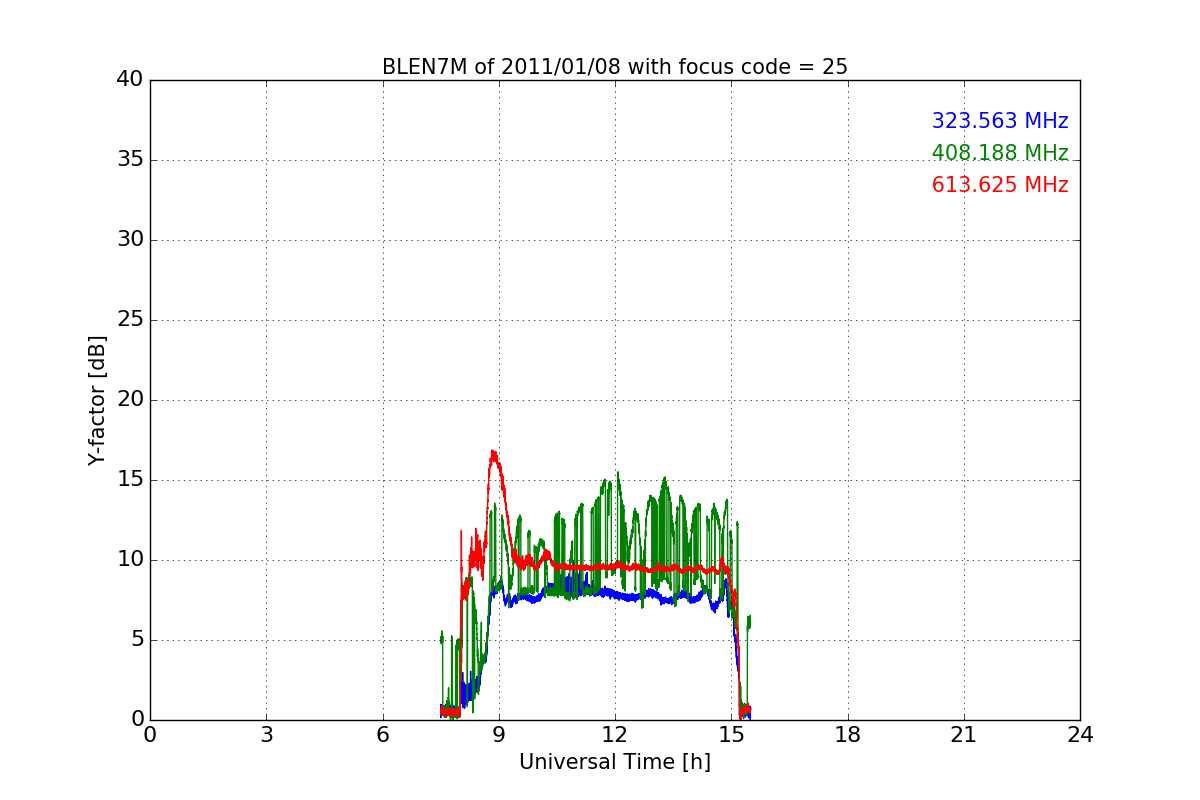The height and width of the screenshot is (800, 1200).
Task: Click the y-axis tick label 35
Action: tap(130, 160)
